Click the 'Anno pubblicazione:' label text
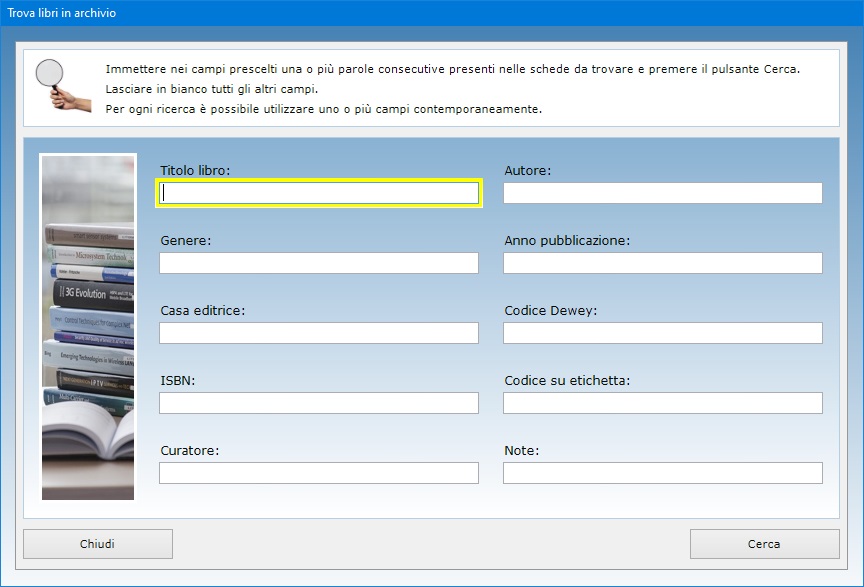864x587 pixels. 567,241
